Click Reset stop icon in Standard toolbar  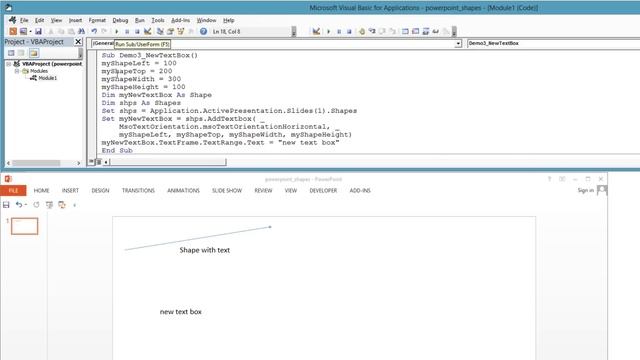(137, 31)
